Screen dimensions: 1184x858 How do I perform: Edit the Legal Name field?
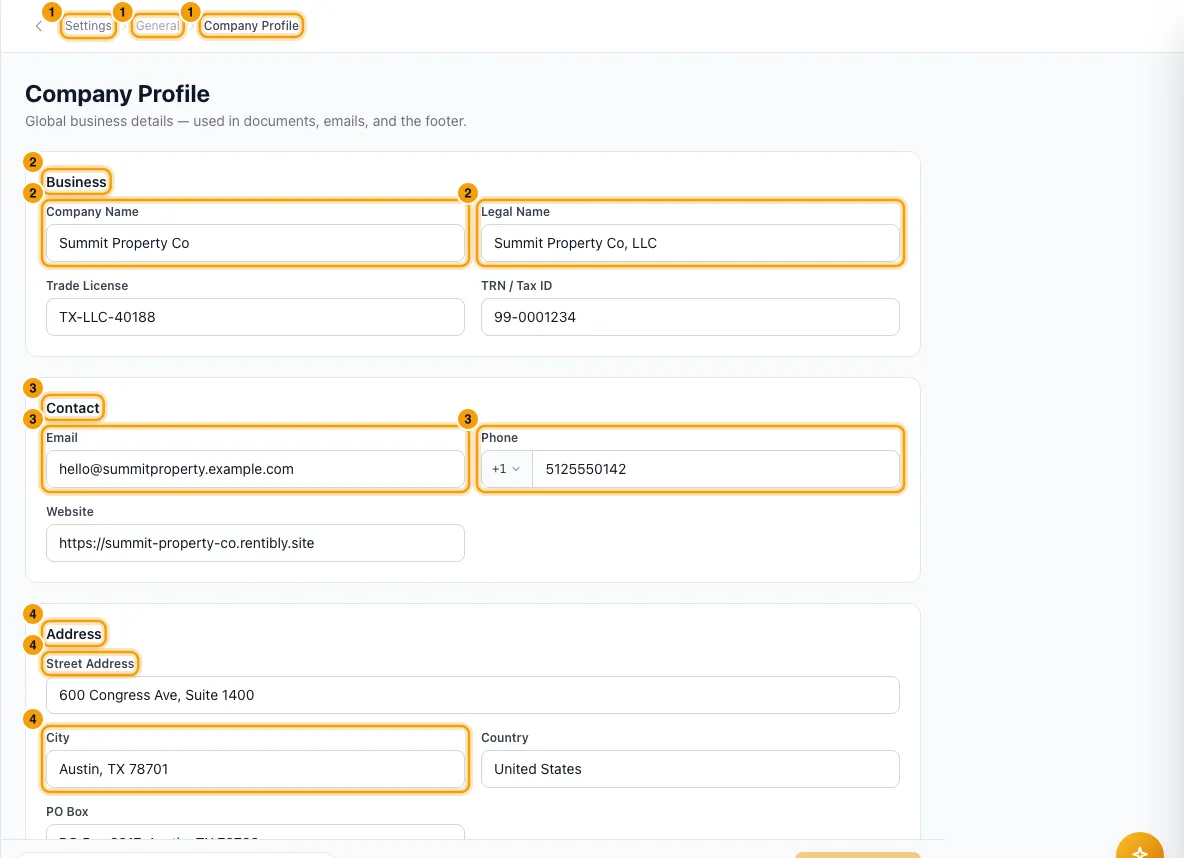[x=690, y=243]
